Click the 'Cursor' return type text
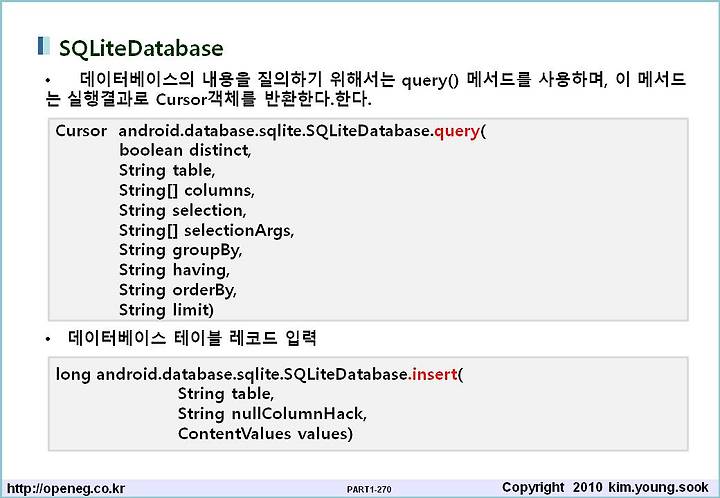The height and width of the screenshot is (498, 720). 81,131
